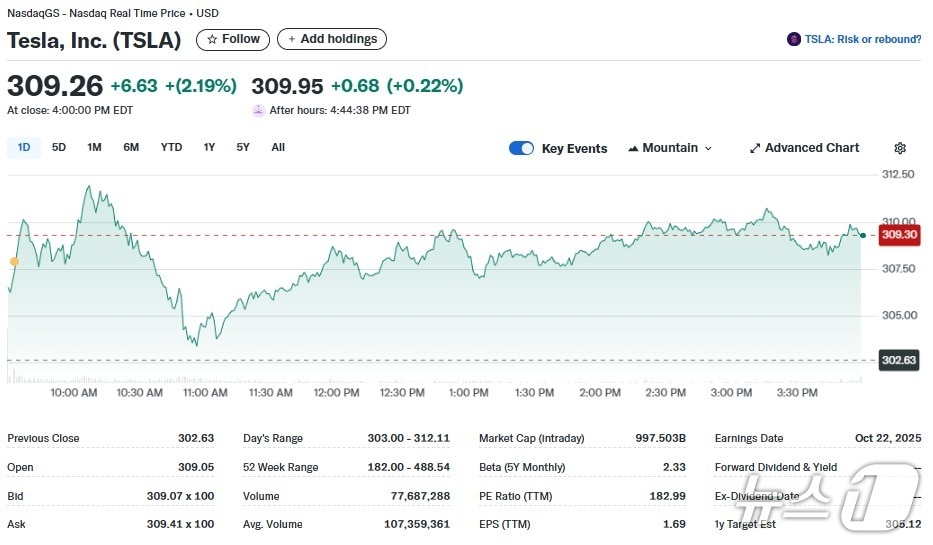933x545 pixels.
Task: Switch to the 5D time range
Action: [59, 147]
